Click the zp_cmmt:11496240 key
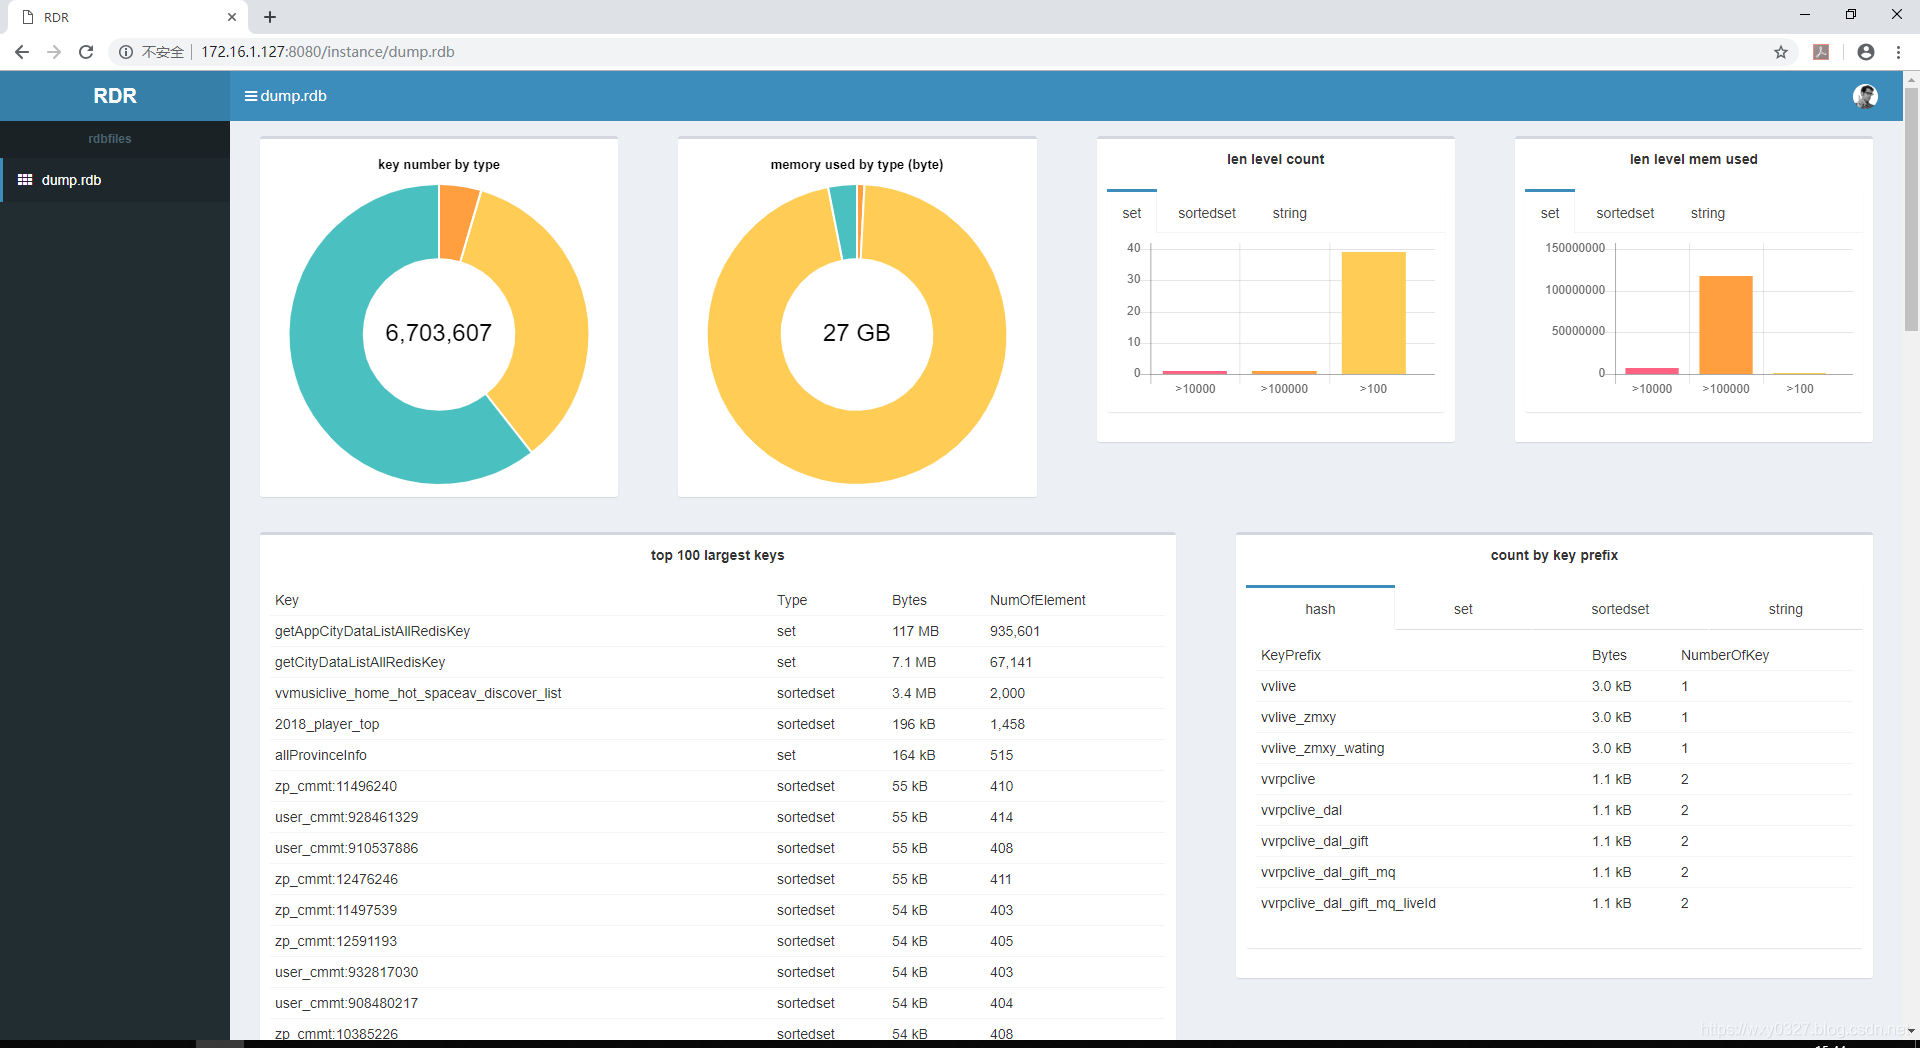The width and height of the screenshot is (1920, 1048). tap(336, 786)
